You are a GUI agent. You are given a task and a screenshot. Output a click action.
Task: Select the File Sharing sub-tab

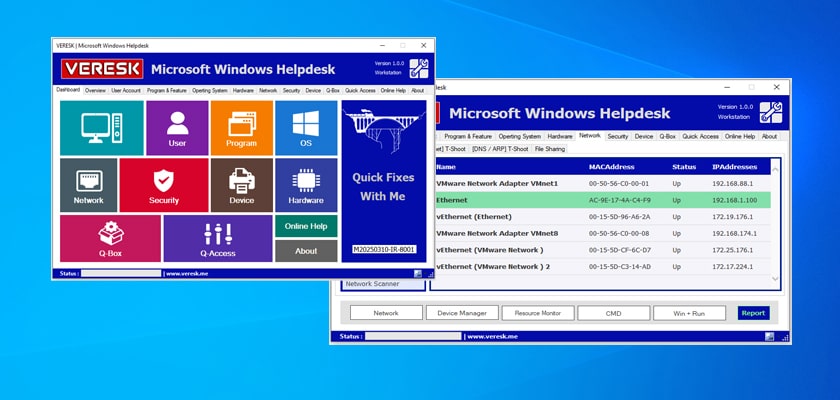coord(549,149)
